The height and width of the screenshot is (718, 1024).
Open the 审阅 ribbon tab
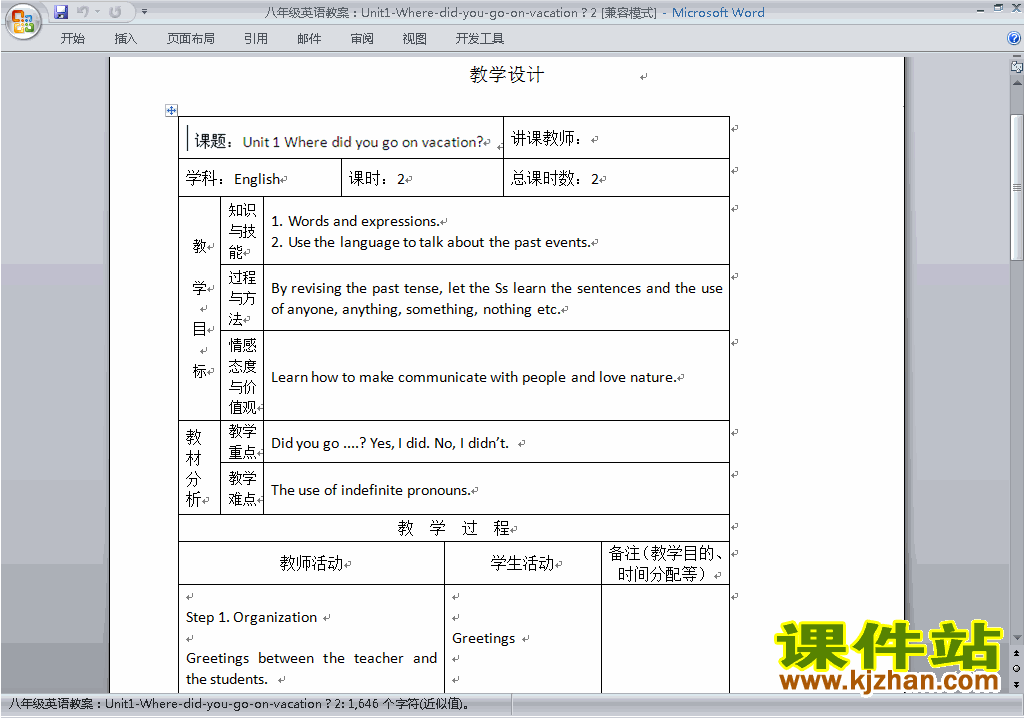point(362,39)
